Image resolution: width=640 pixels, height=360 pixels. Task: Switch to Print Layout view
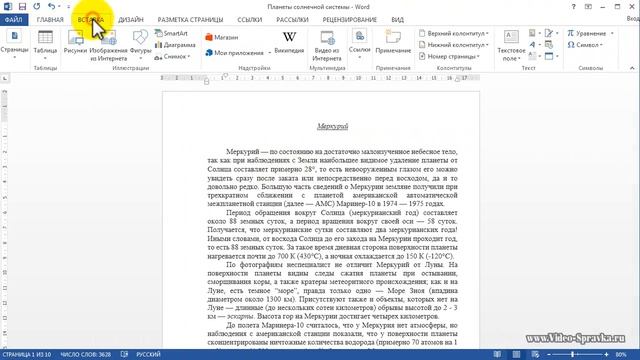(x=516, y=354)
